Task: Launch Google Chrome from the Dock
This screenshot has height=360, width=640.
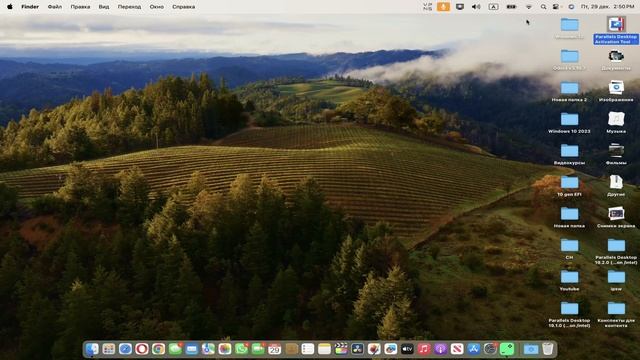Action: pos(158,349)
